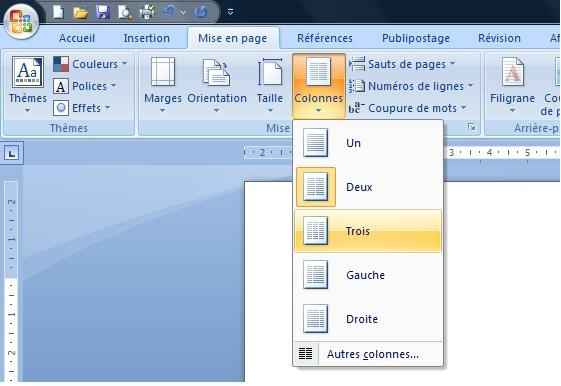Screen dimensions: 561x386
Task: Click the tab stop selector on ruler
Action: tap(12, 153)
